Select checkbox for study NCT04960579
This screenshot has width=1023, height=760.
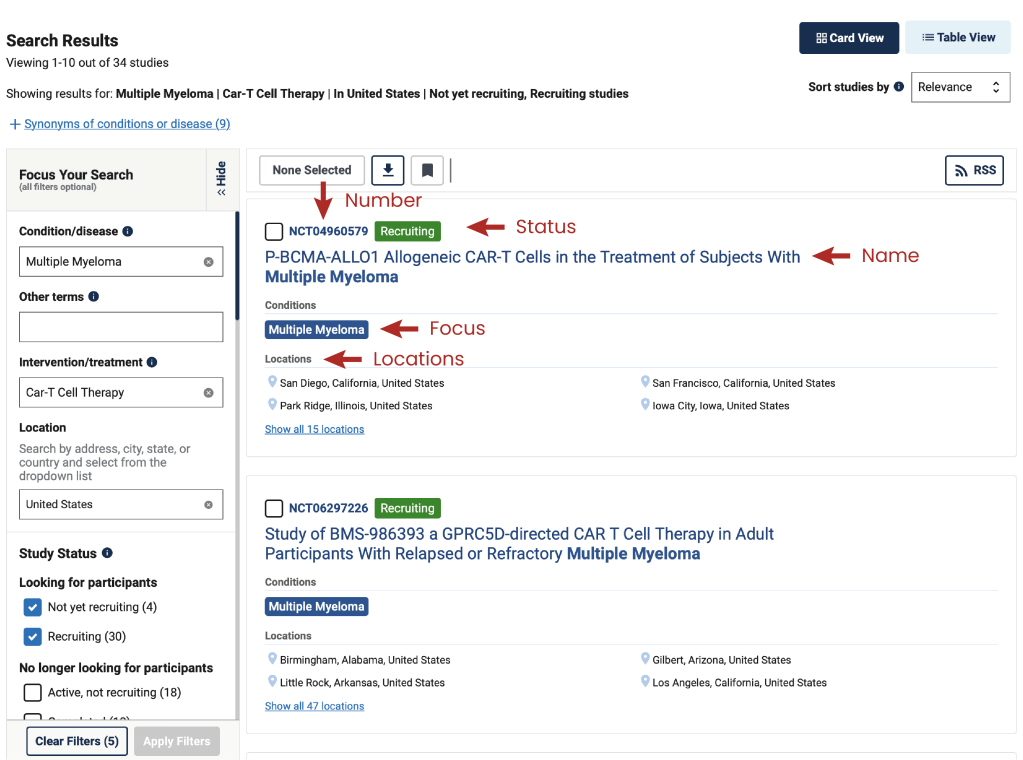tap(274, 231)
